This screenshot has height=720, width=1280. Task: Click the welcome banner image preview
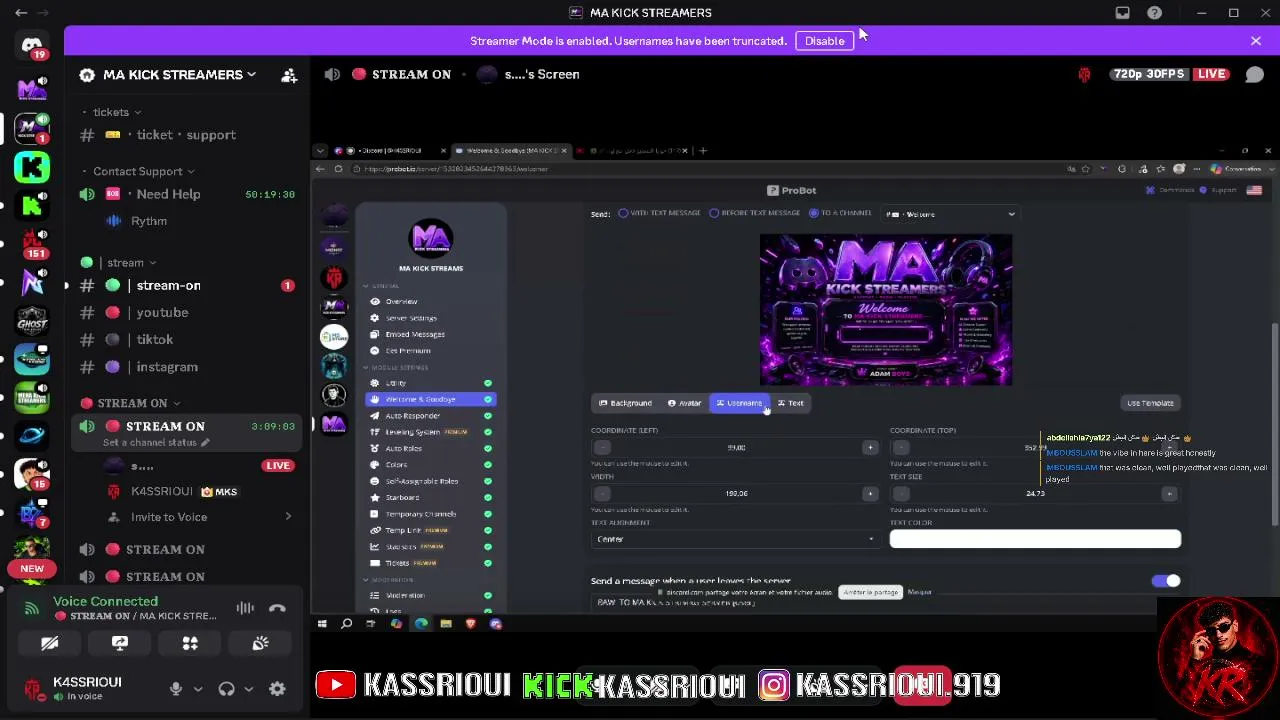[x=886, y=310]
